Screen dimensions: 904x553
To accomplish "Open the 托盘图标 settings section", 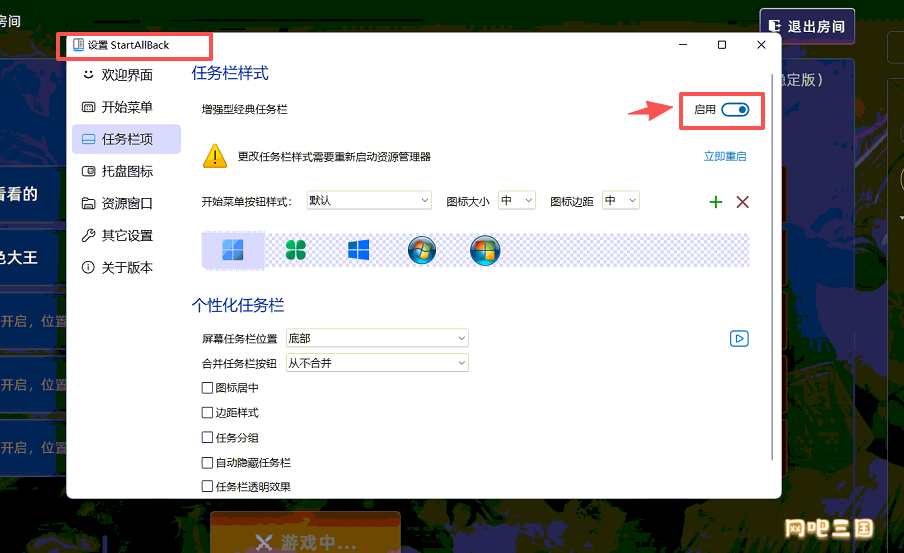I will 127,171.
